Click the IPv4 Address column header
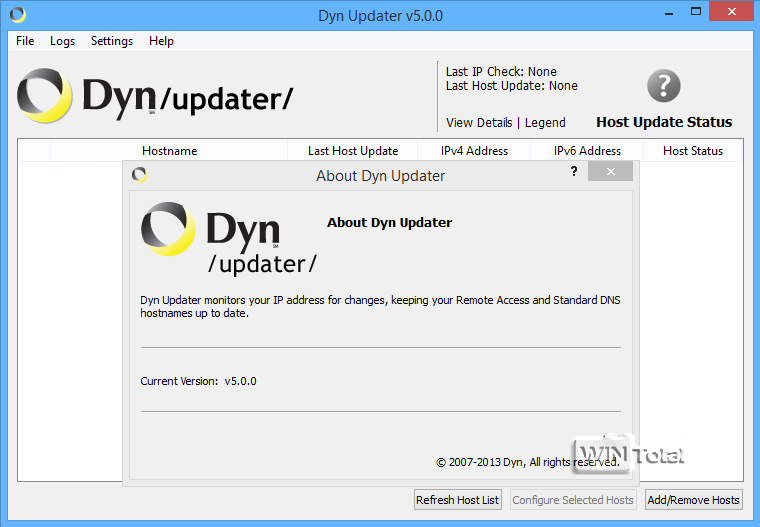The image size is (760, 527). pyautogui.click(x=474, y=151)
